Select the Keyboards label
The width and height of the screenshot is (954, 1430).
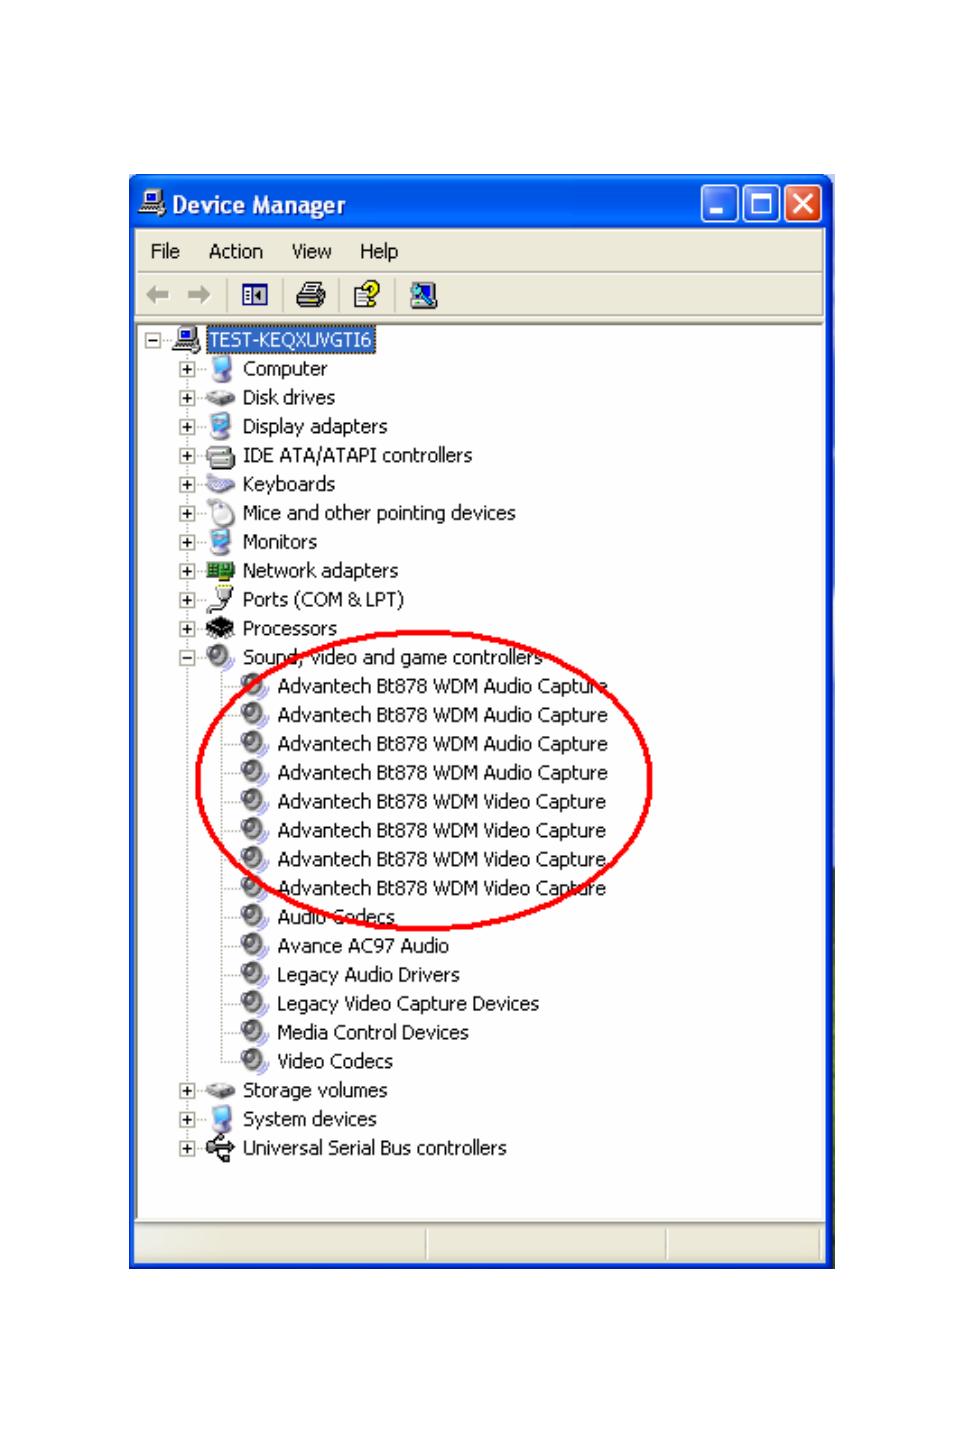[x=289, y=485]
